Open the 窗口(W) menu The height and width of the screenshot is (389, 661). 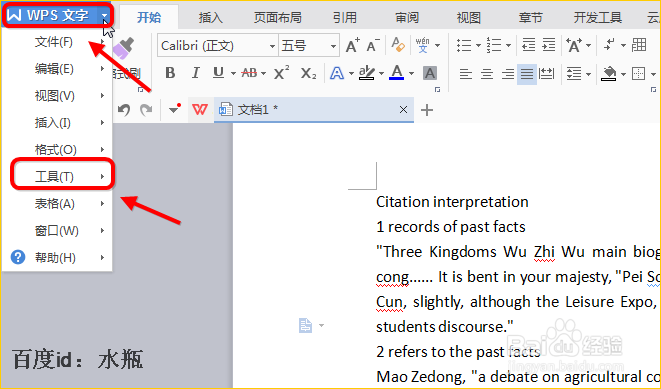(57, 231)
